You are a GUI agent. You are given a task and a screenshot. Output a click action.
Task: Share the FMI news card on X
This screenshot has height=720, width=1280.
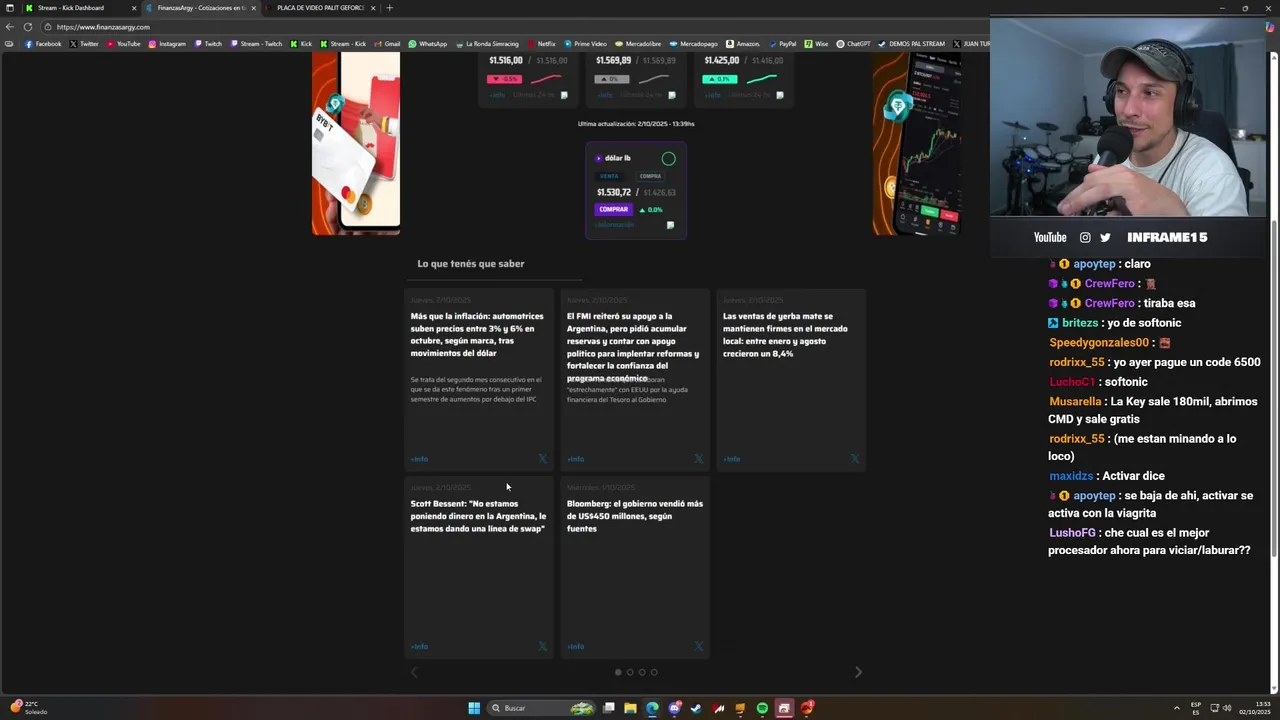[698, 459]
